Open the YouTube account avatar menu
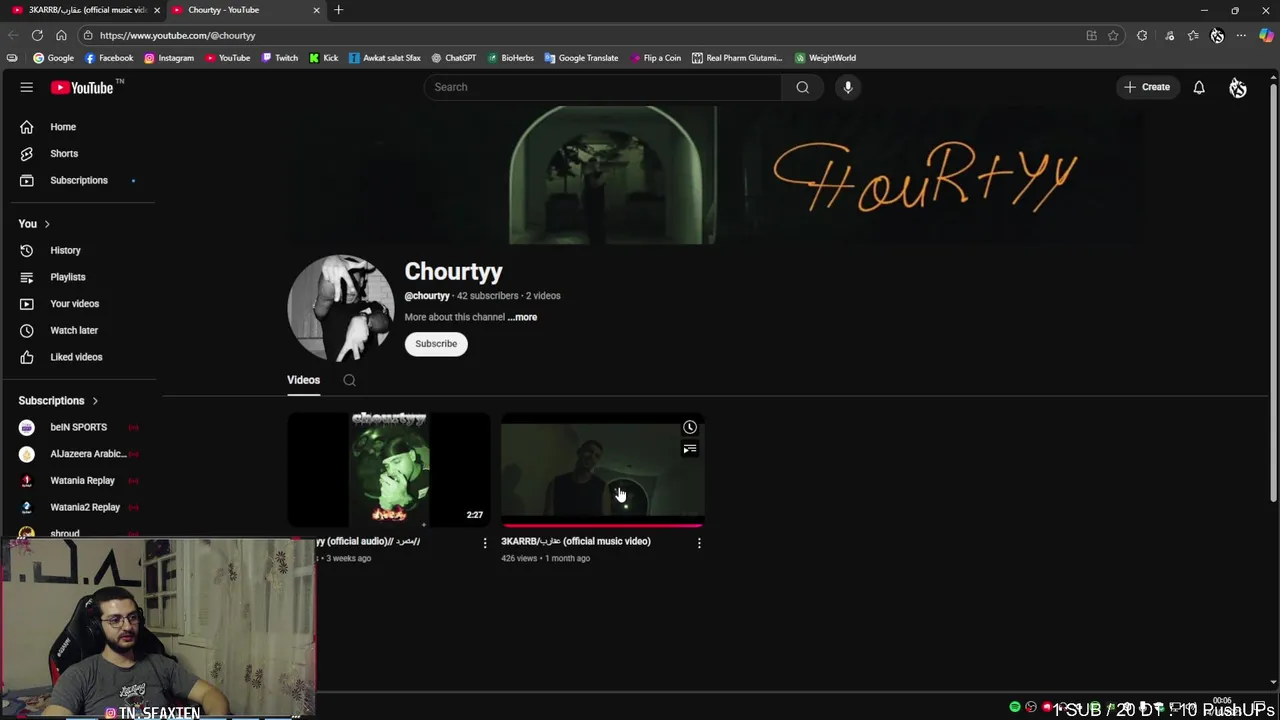This screenshot has width=1280, height=720. 1238,88
